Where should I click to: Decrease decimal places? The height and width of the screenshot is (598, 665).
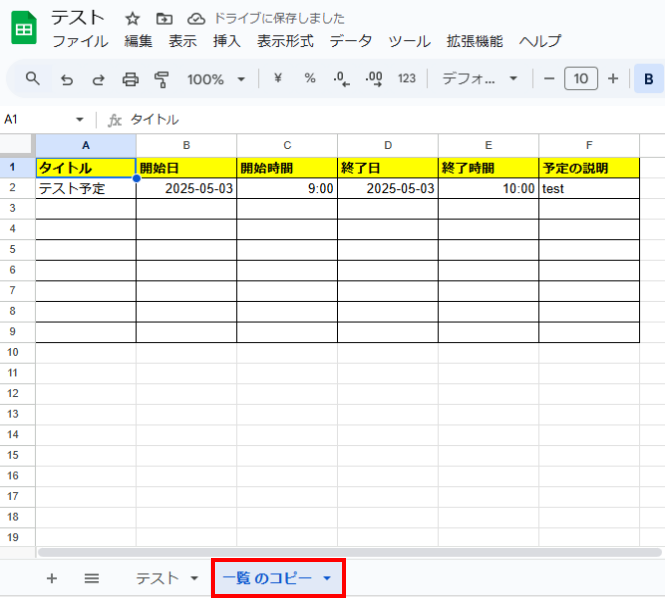[x=341, y=79]
